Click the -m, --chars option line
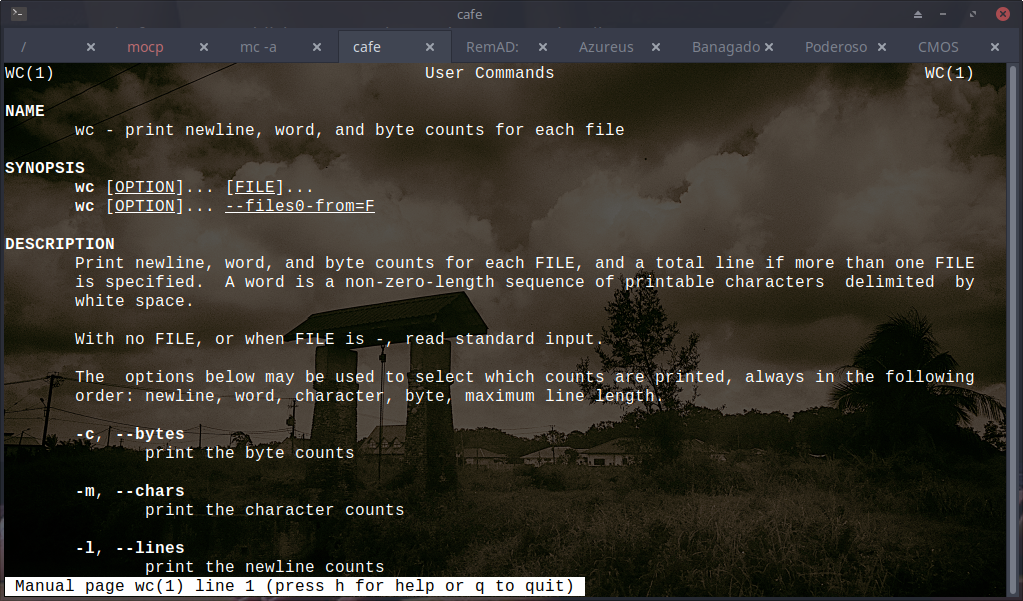This screenshot has height=601, width=1023. 129,491
